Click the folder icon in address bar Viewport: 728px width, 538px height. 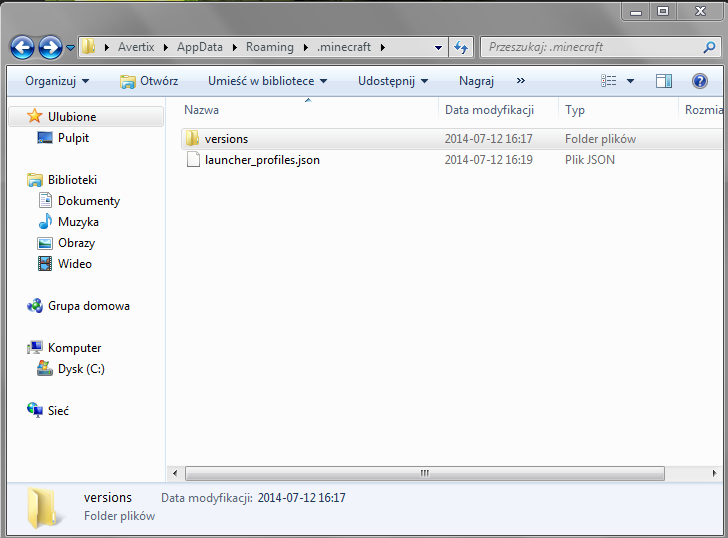point(89,46)
